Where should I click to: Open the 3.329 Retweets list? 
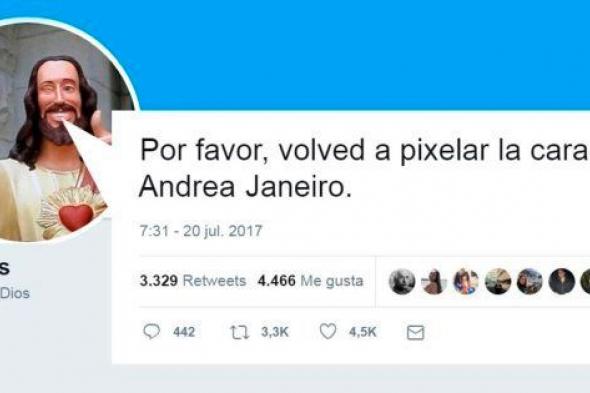(193, 281)
